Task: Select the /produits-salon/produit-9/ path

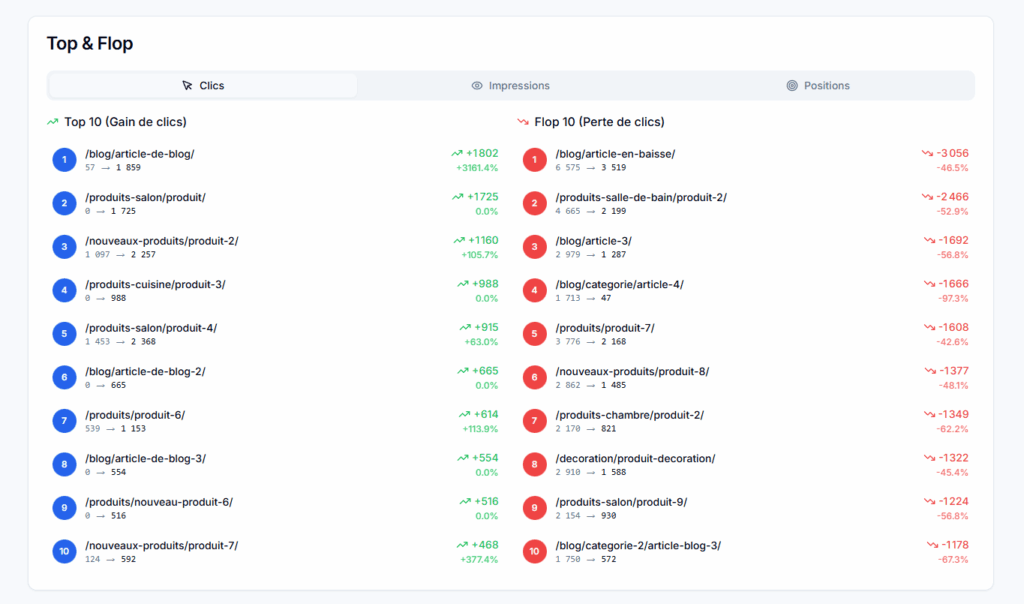Action: tap(621, 502)
